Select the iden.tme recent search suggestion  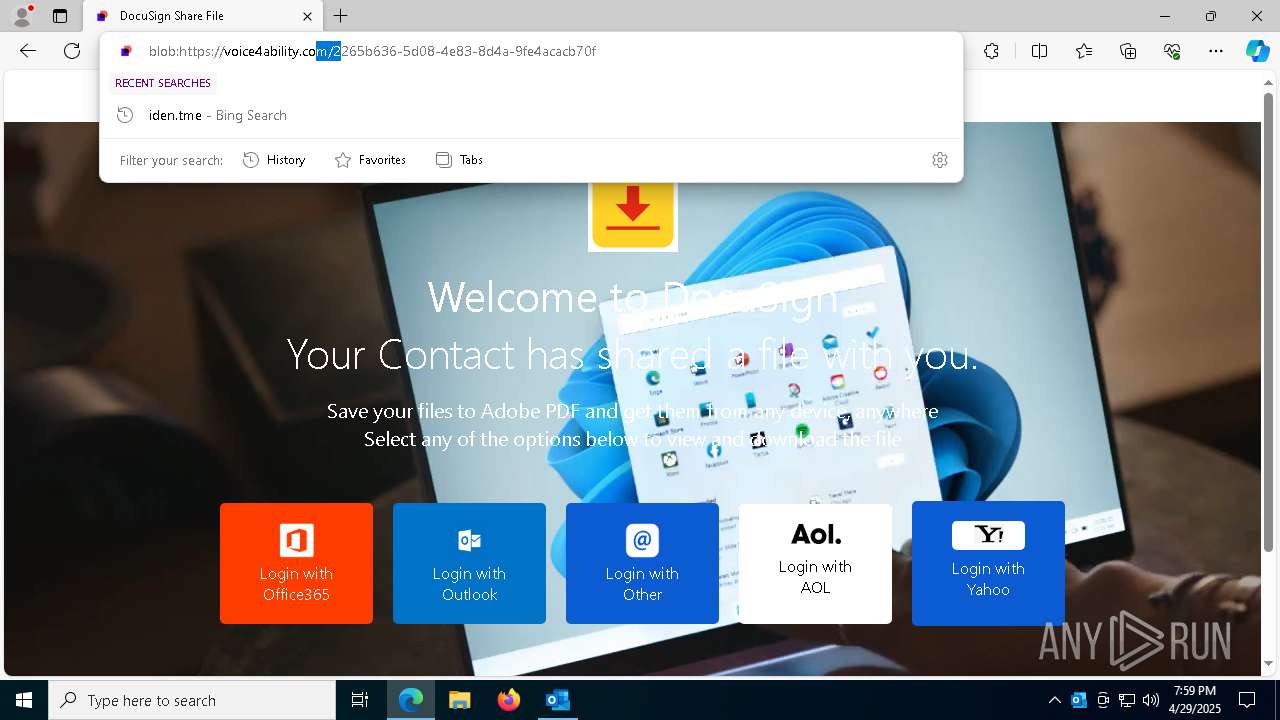[531, 115]
